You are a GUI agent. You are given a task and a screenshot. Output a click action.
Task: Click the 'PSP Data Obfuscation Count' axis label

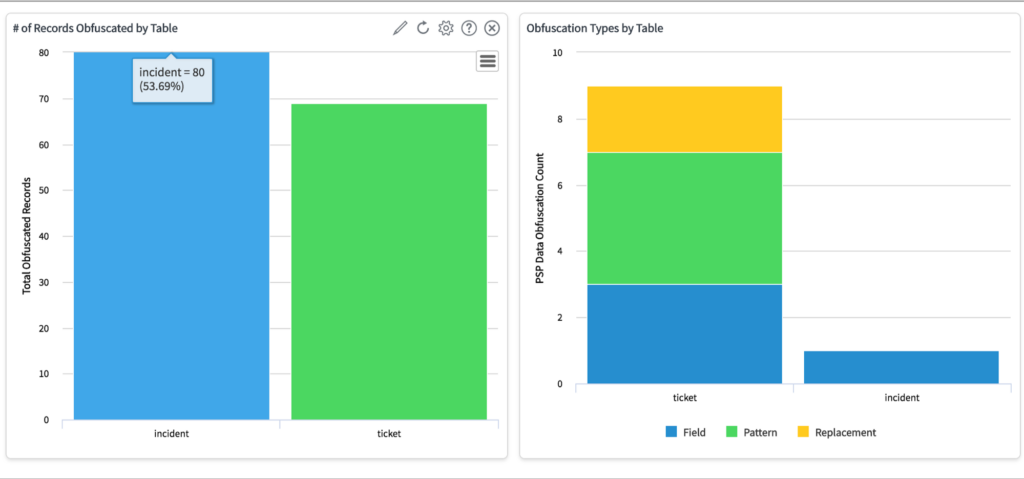tap(539, 218)
